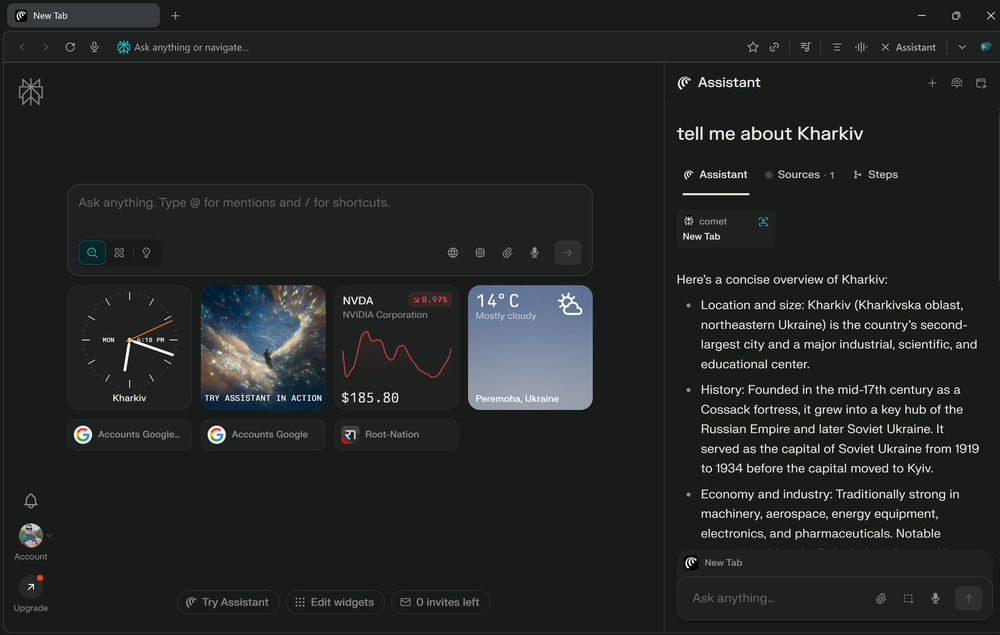This screenshot has height=635, width=1000.
Task: Open the playlist/discover icon in the toolbar
Action: 805,47
